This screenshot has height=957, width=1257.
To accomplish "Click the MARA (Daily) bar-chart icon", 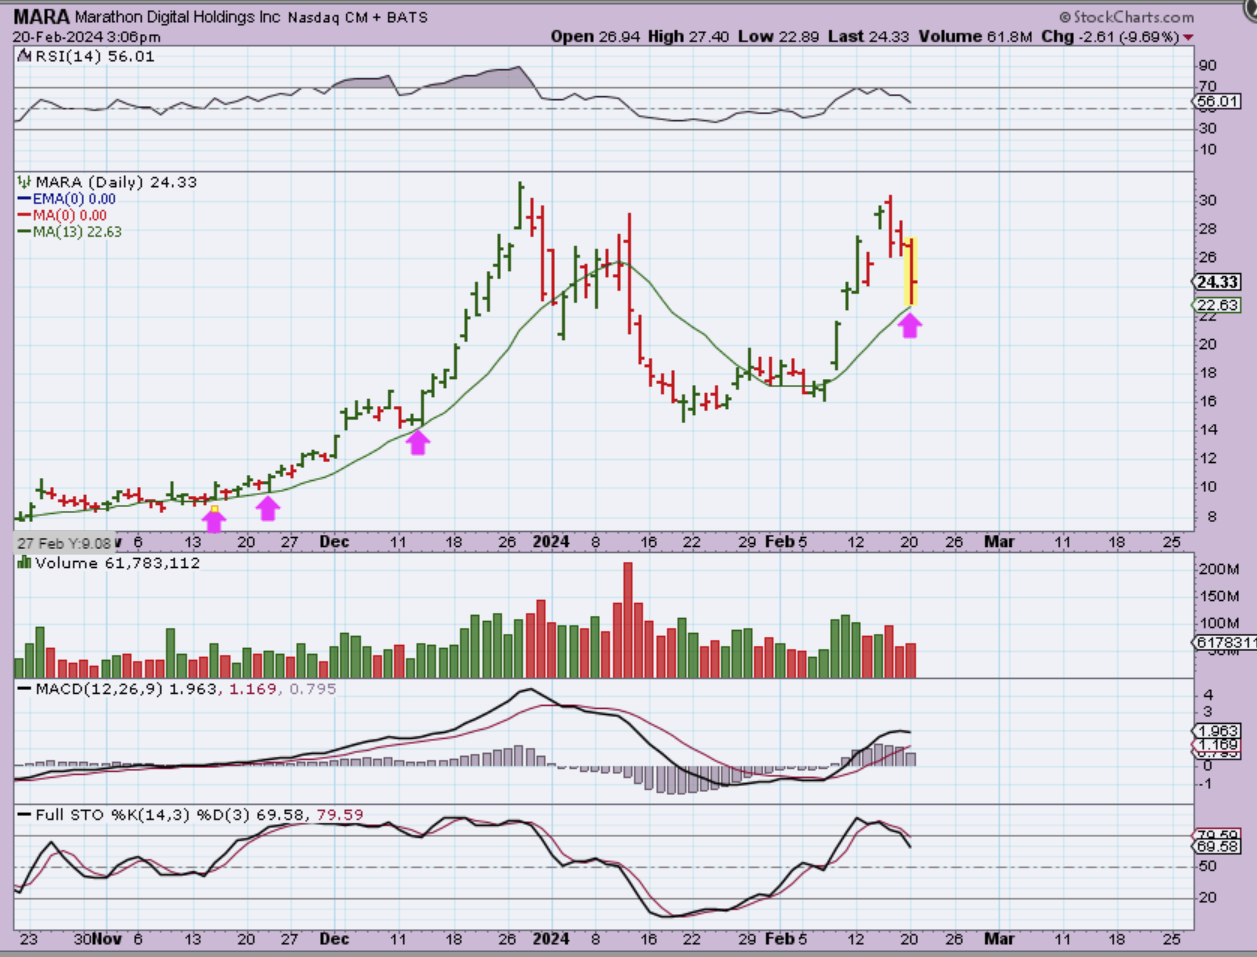I will [25, 182].
